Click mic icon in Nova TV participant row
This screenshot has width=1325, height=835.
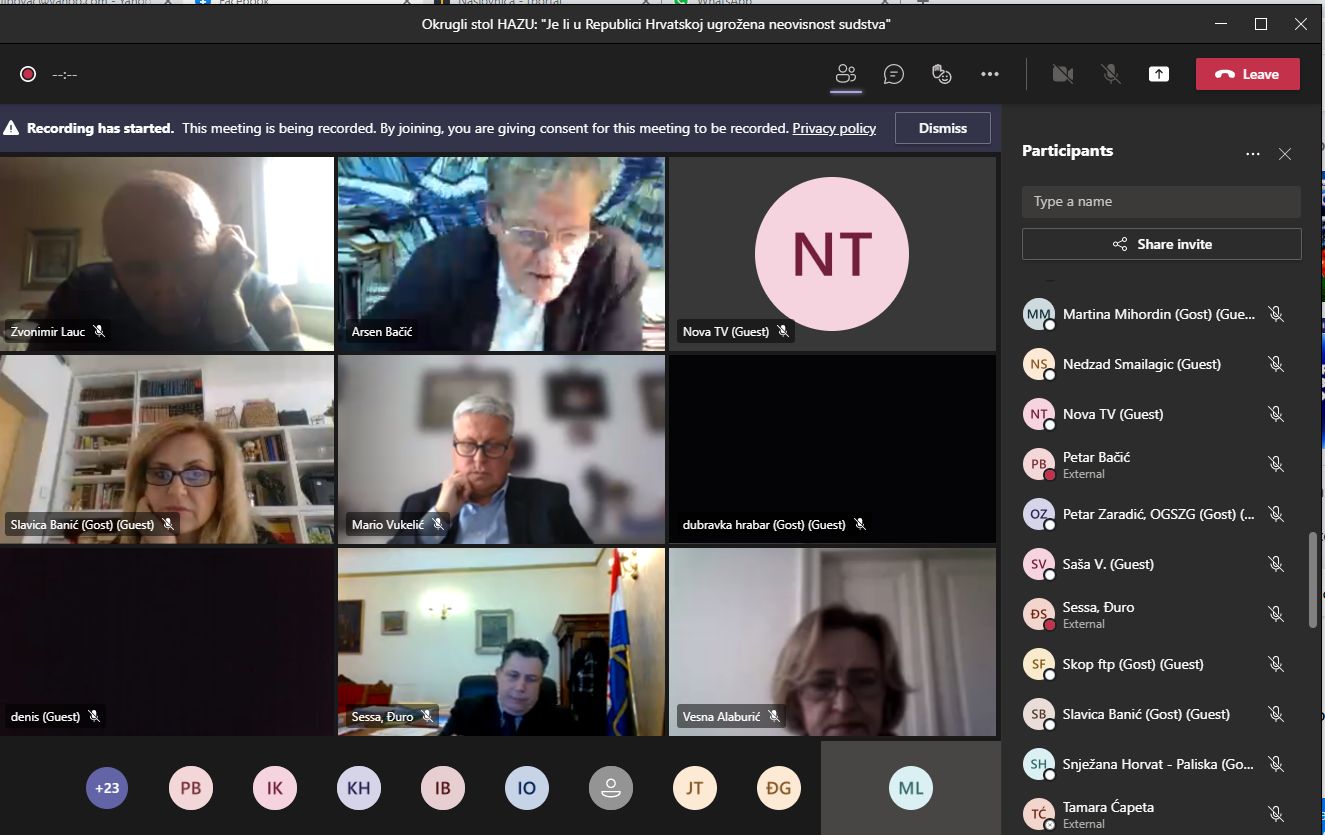click(1276, 414)
